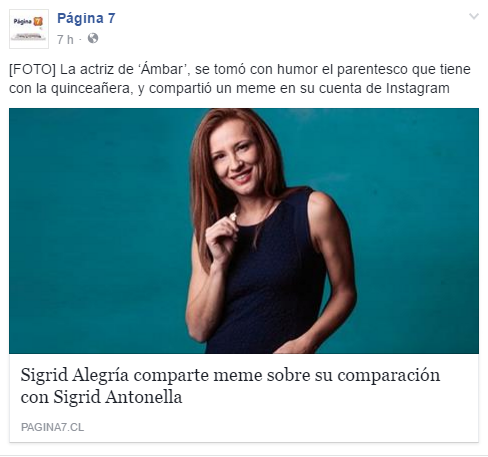Click the dot separator beside timestamp
This screenshot has width=488, height=457.
(80, 40)
